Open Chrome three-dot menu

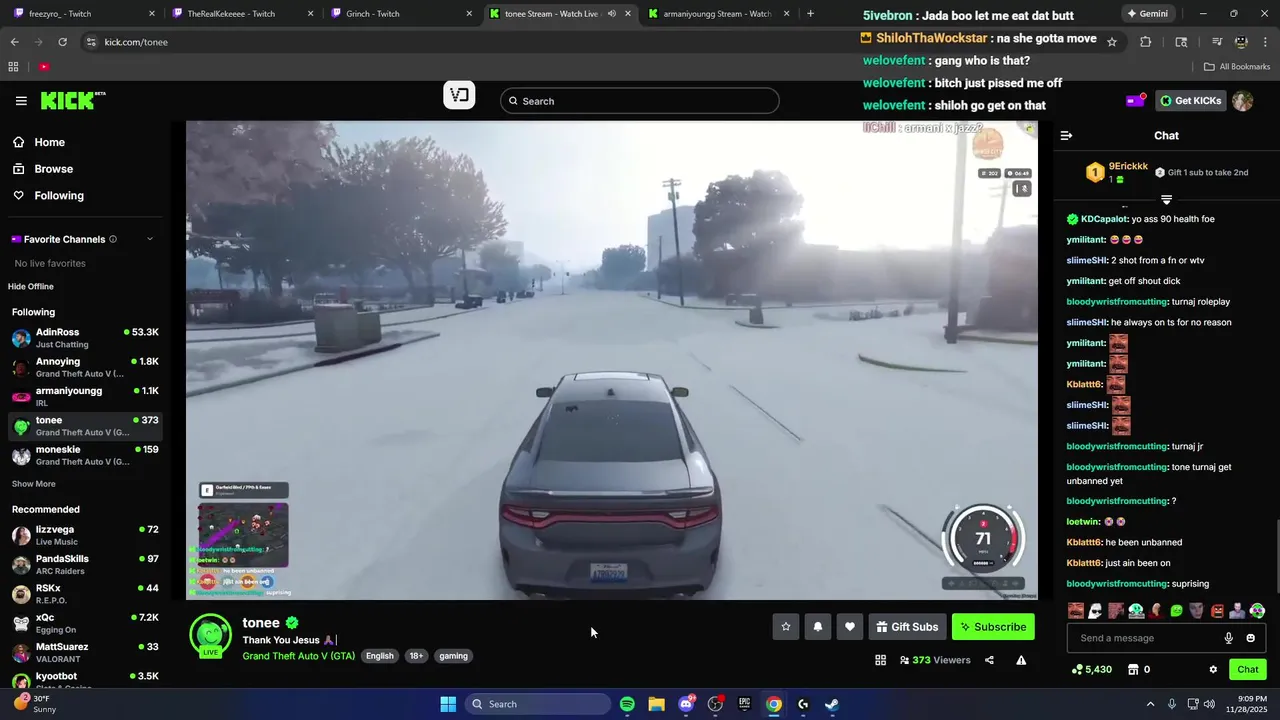(x=1265, y=42)
